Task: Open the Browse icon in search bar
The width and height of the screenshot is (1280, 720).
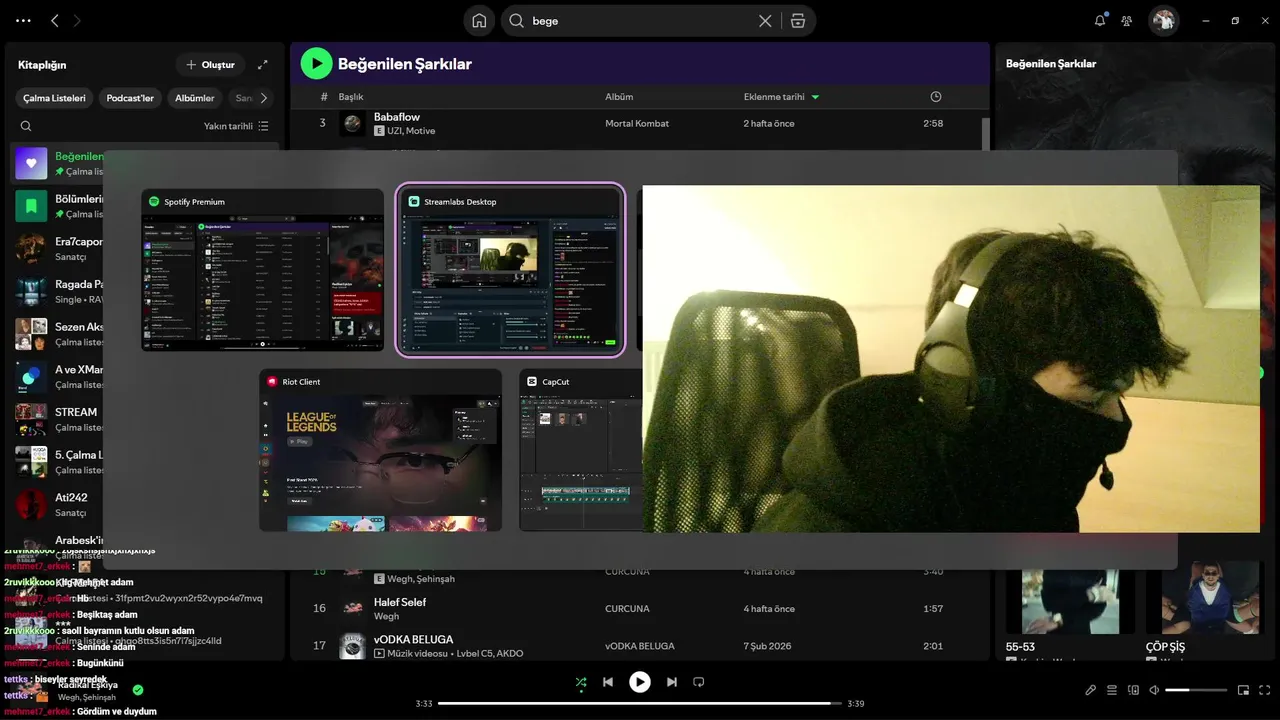Action: coord(797,21)
